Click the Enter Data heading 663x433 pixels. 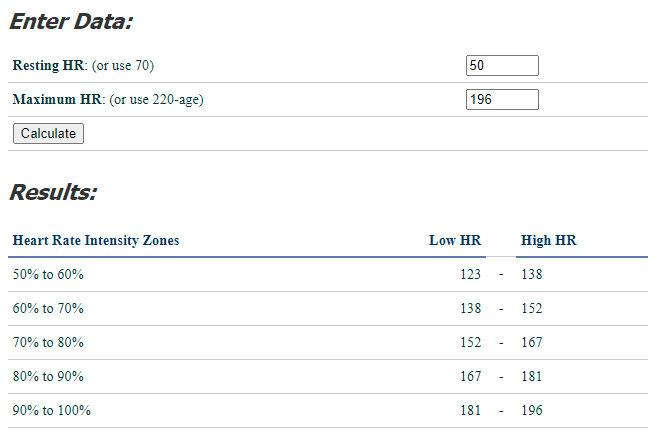(70, 21)
